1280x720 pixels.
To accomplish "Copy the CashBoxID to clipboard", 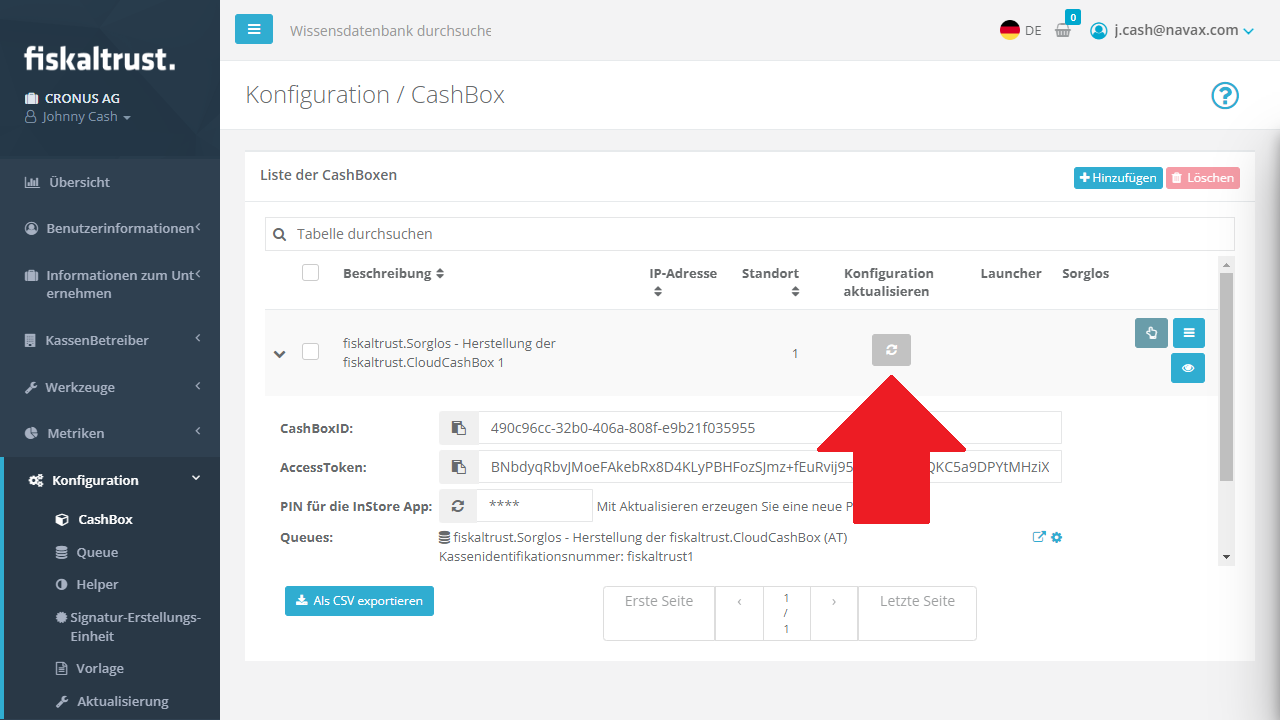I will [459, 428].
